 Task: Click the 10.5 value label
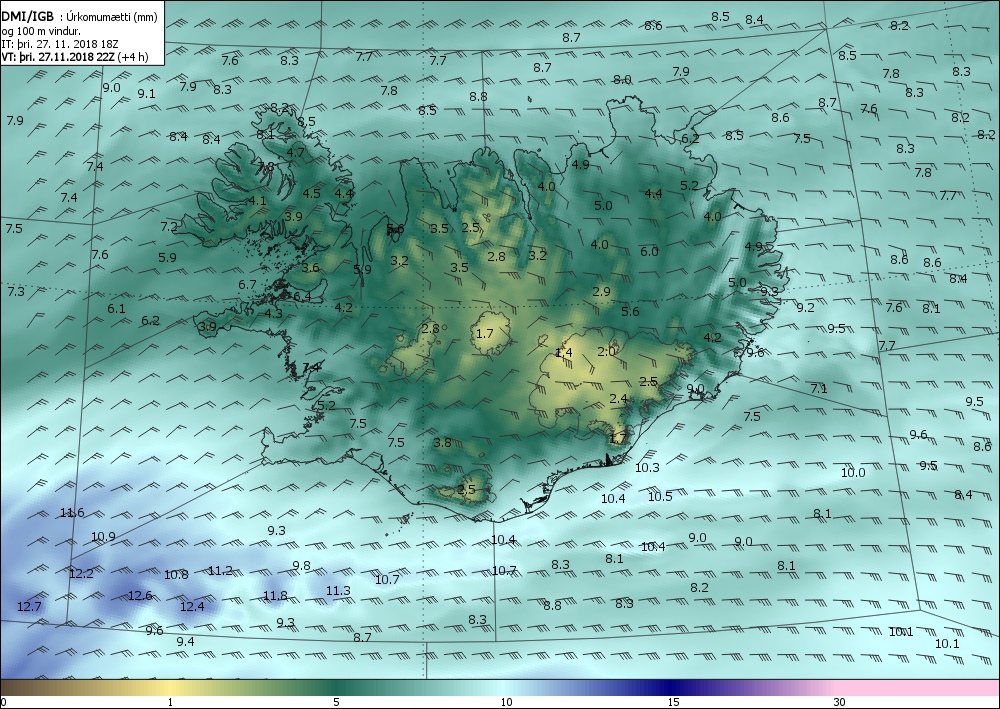click(660, 496)
